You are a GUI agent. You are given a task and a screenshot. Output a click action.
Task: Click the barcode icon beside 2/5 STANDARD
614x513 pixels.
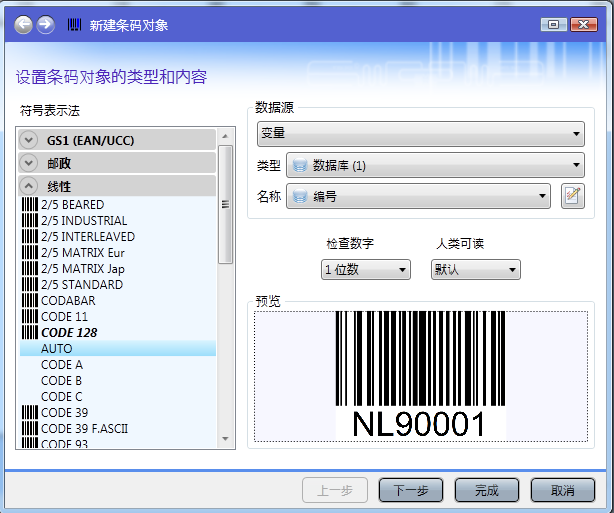[30, 285]
